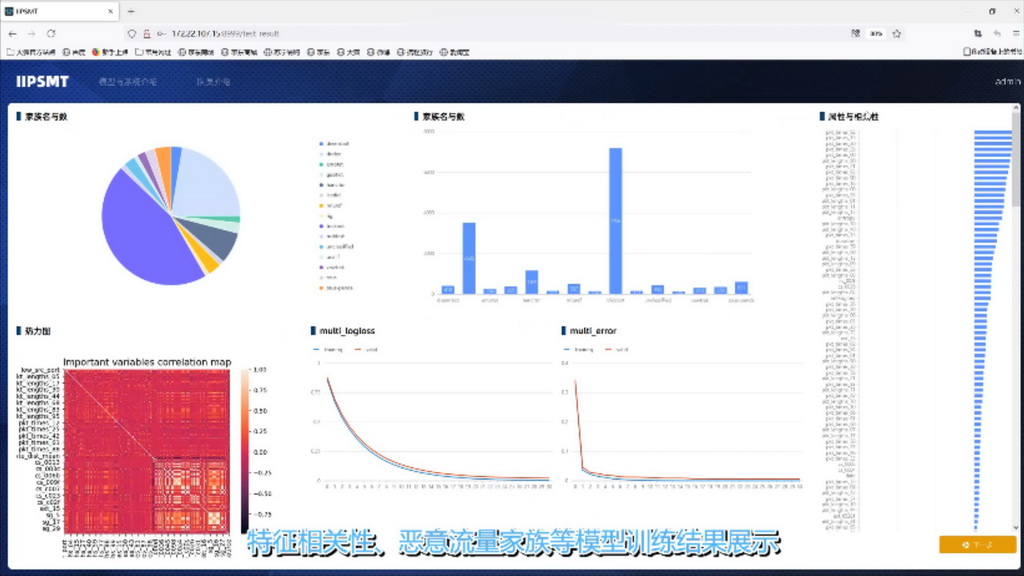
Task: Open a new browser tab
Action: coord(131,11)
